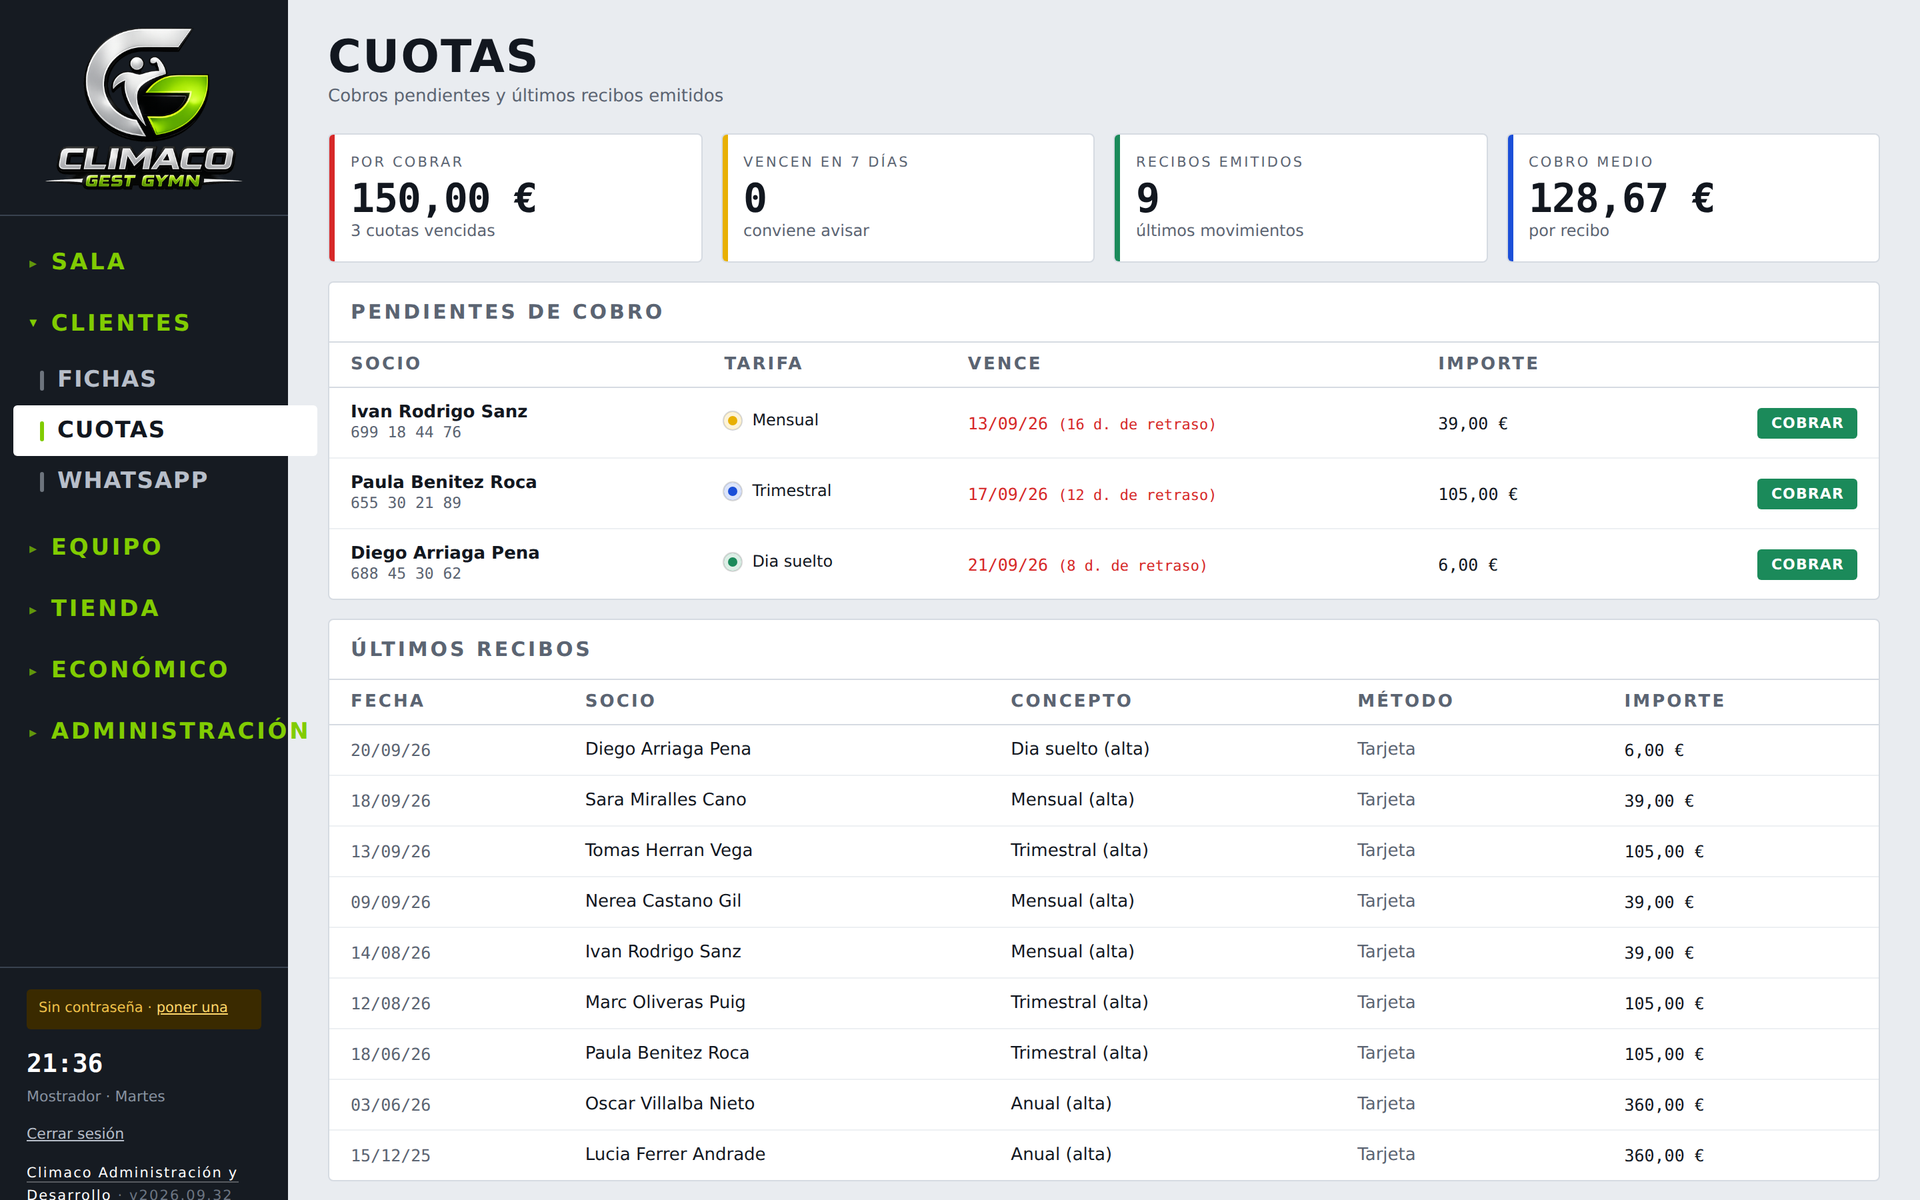
Task: Click the Climaco Gest Gymn logo
Action: pyautogui.click(x=144, y=108)
